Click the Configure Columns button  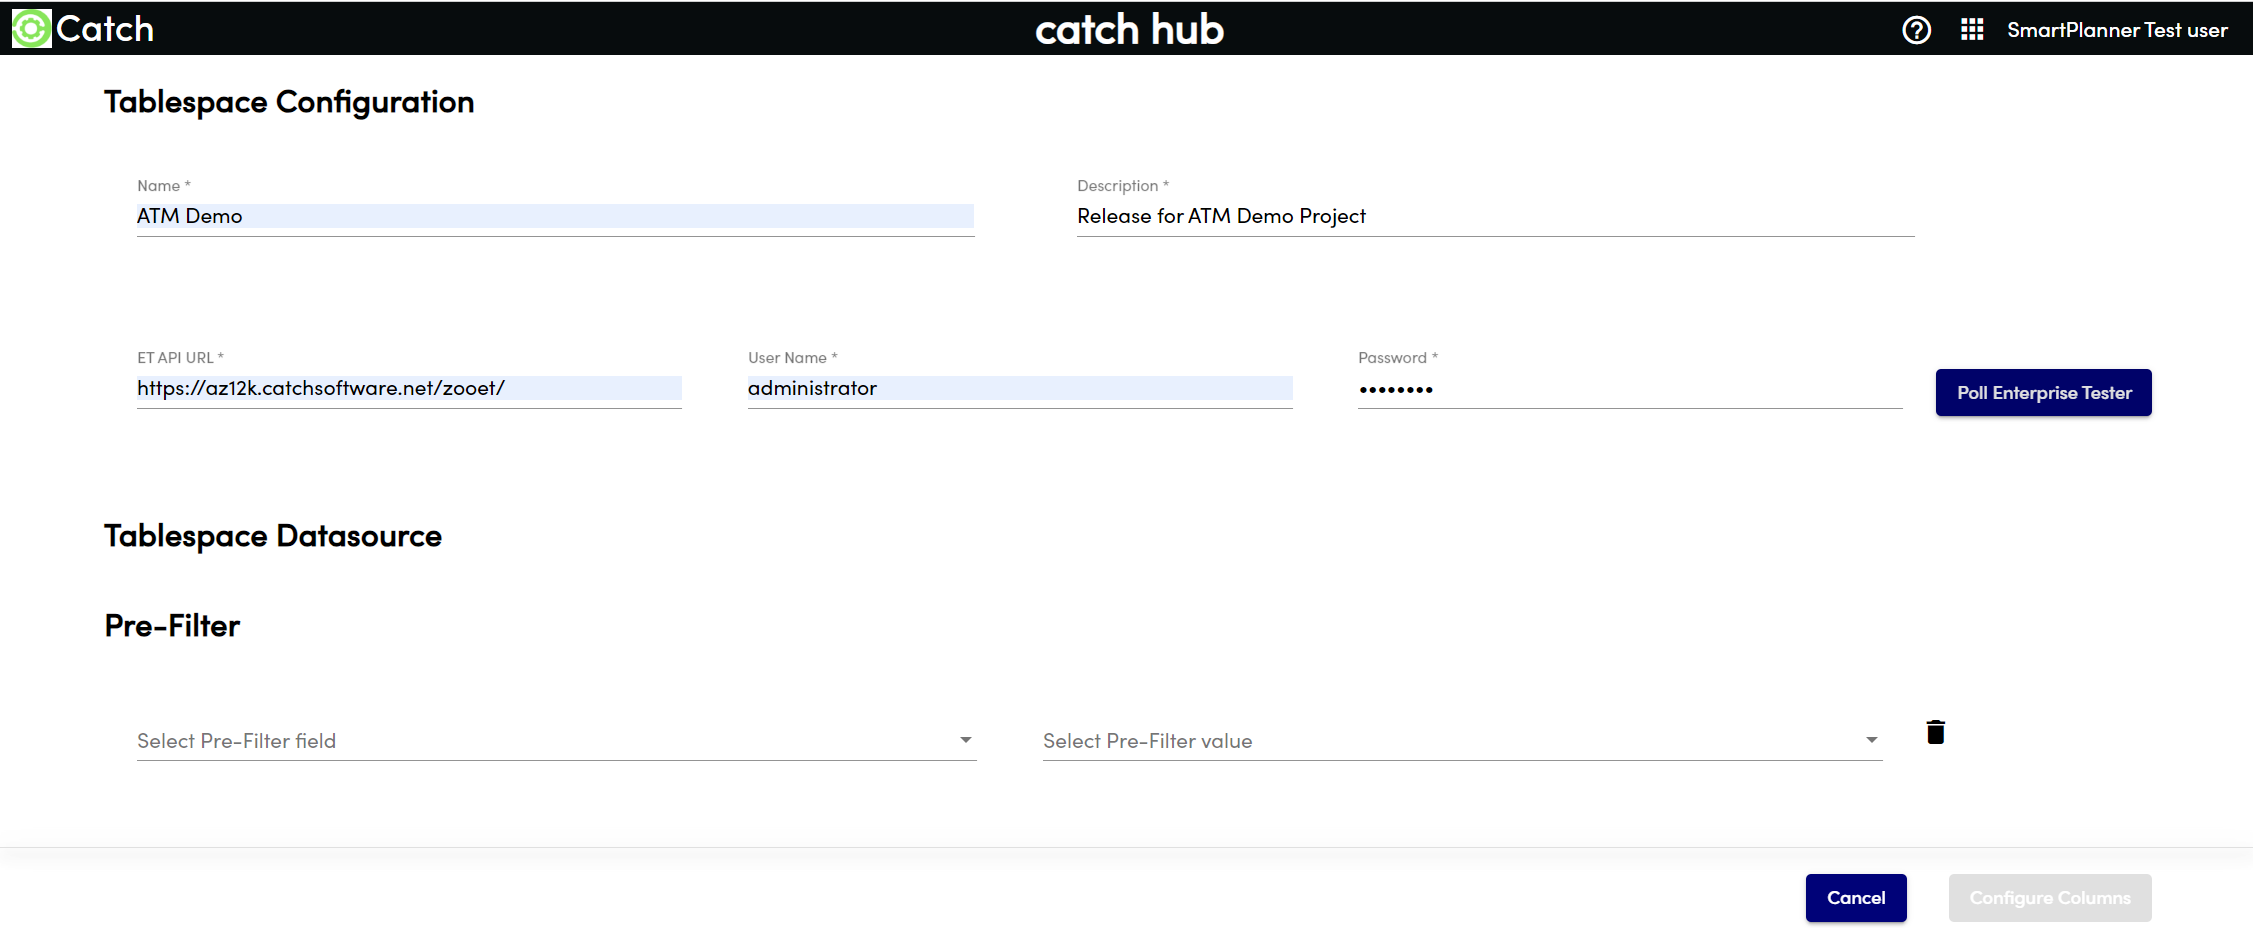(x=2049, y=898)
